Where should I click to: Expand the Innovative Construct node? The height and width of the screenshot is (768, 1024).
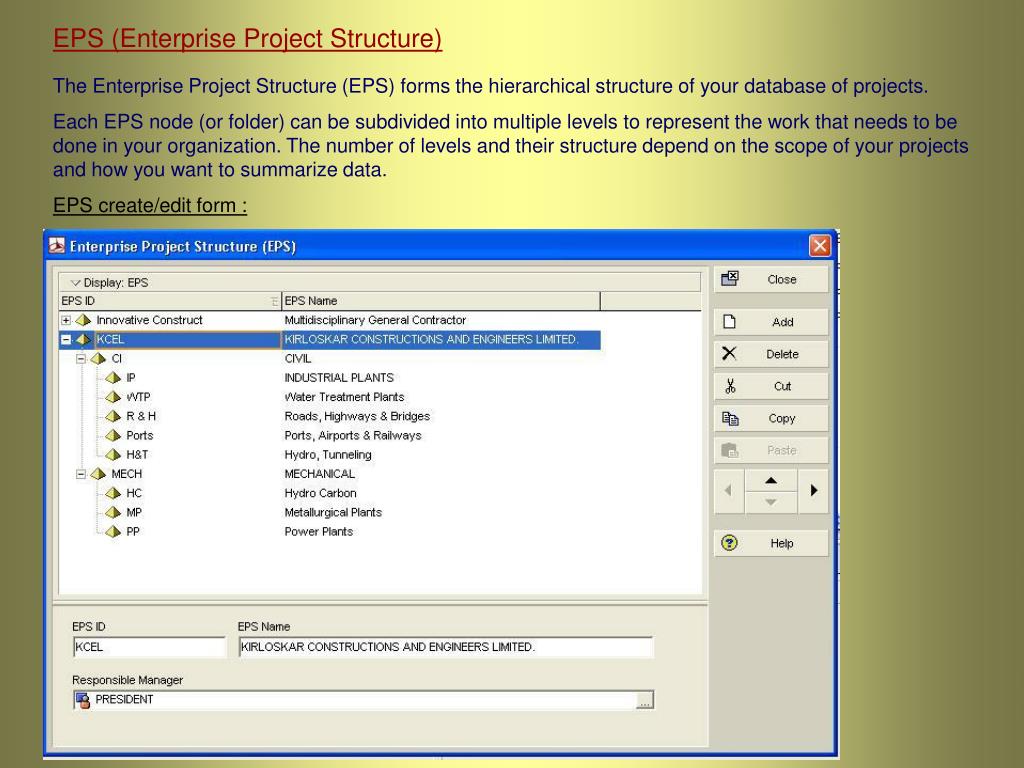click(x=66, y=320)
